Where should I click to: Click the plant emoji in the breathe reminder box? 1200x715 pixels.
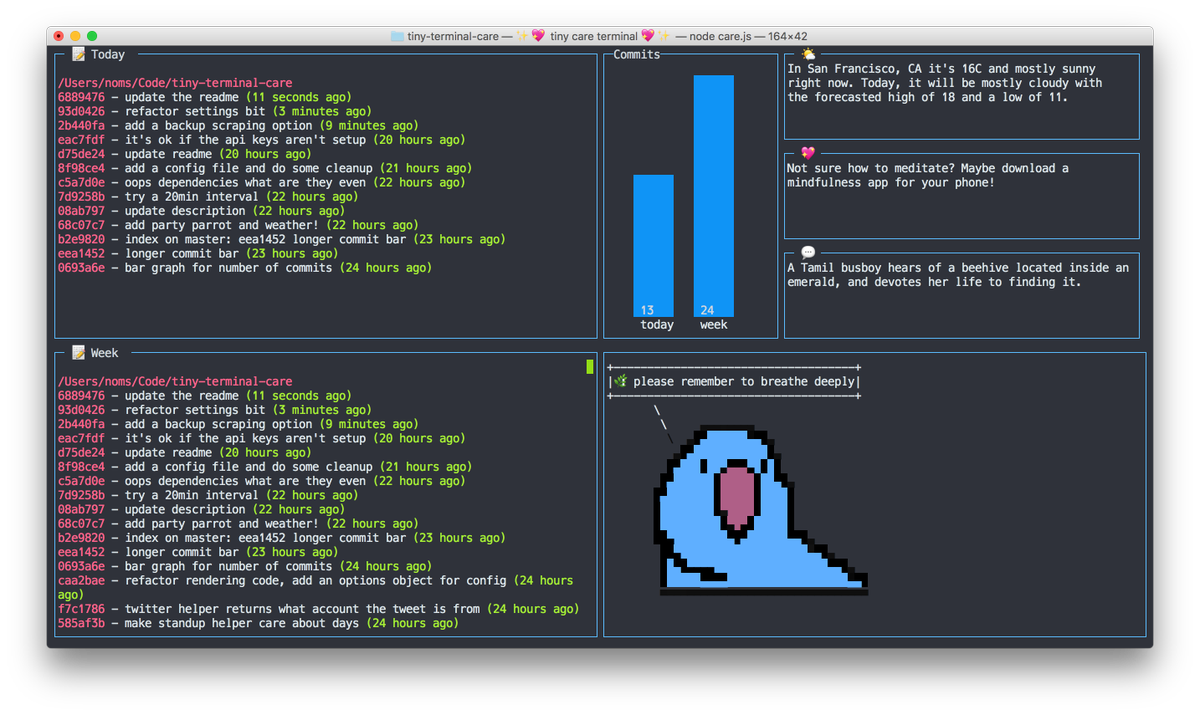point(621,381)
